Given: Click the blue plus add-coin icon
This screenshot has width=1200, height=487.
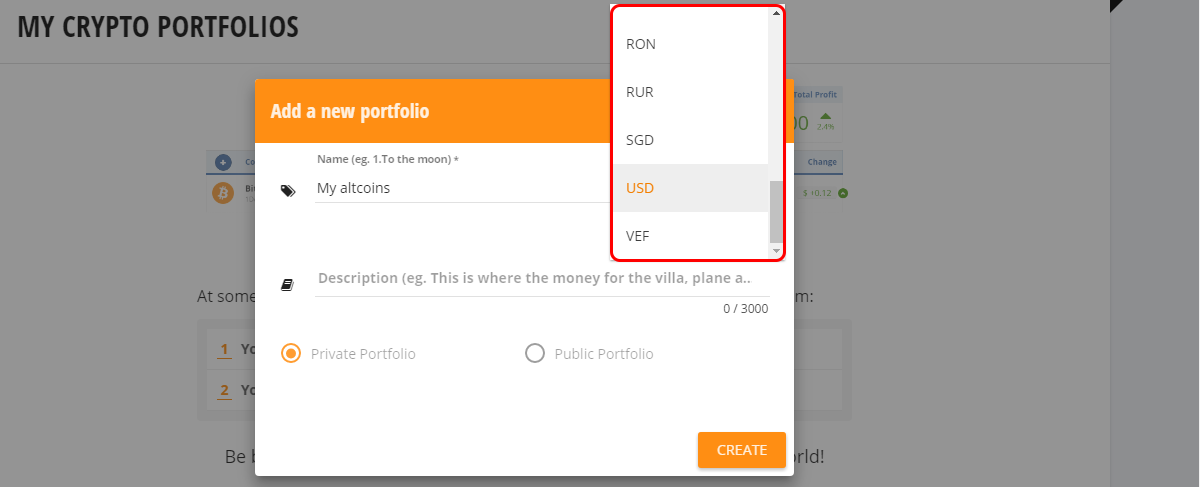Looking at the screenshot, I should click(x=223, y=162).
